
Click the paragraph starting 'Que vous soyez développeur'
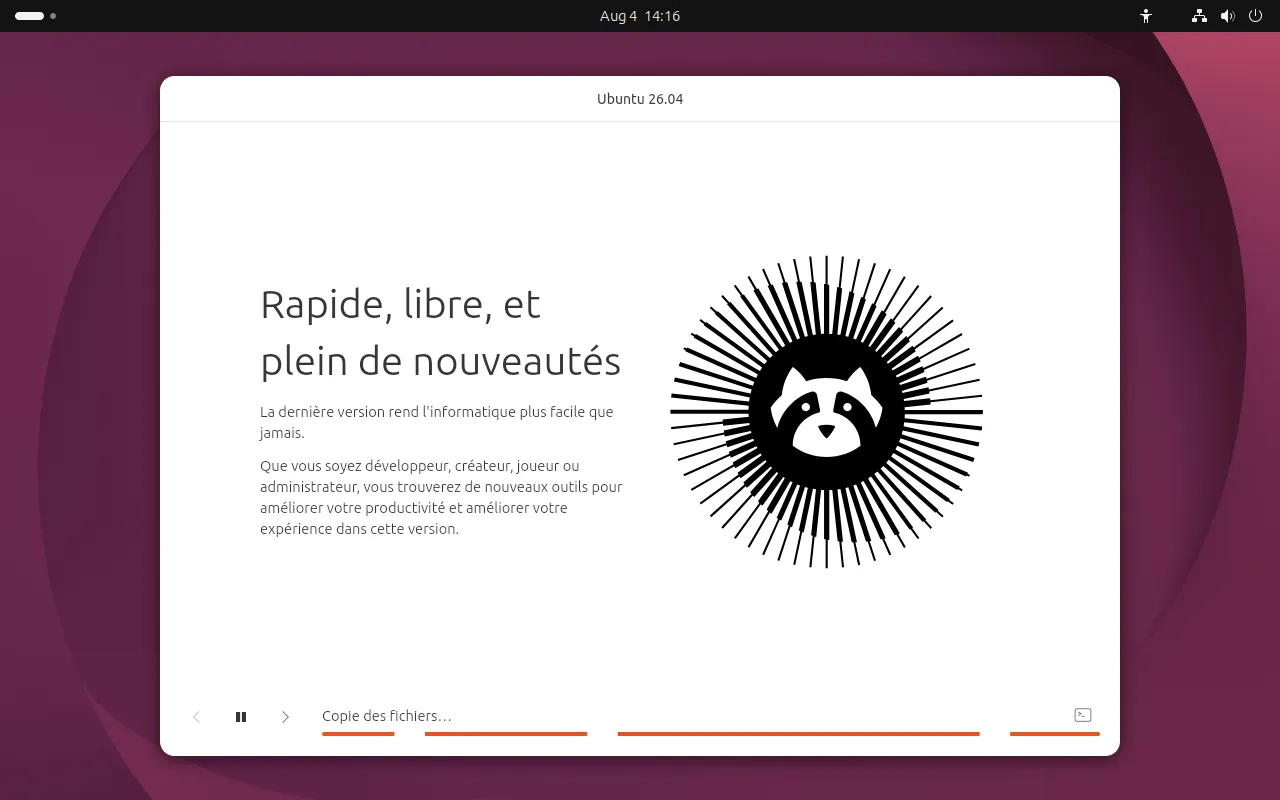441,497
